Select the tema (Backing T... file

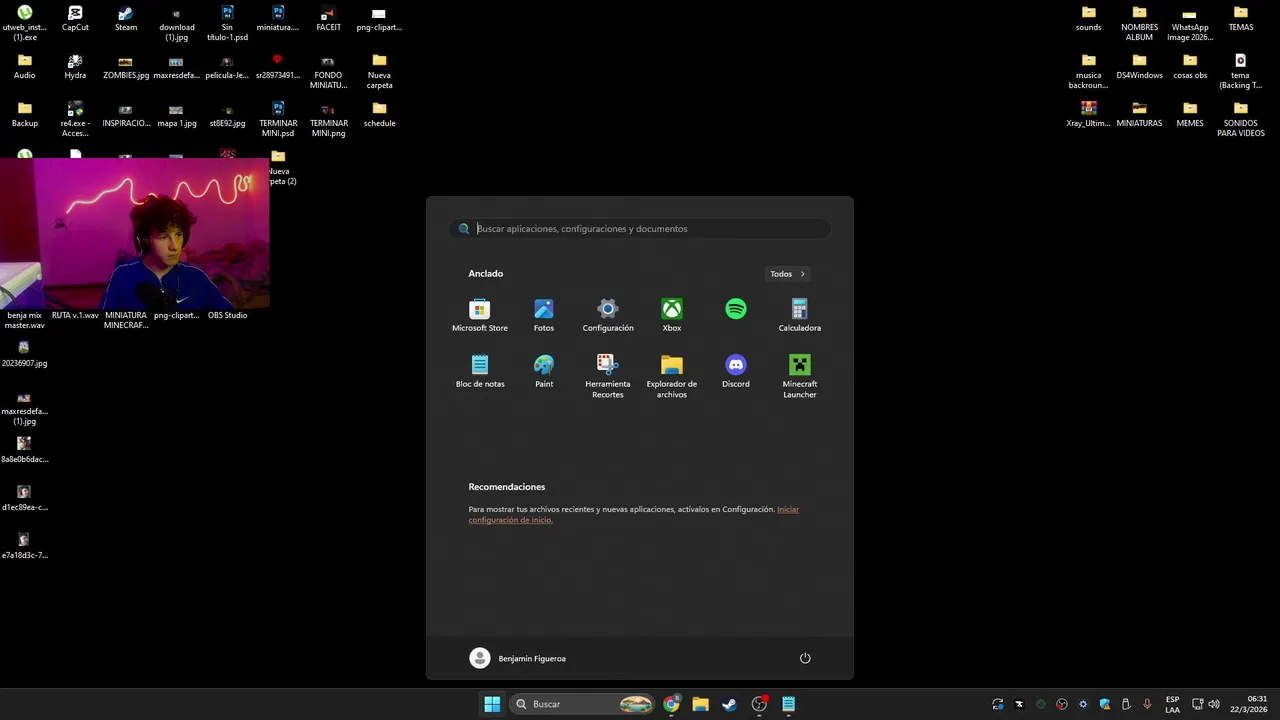click(x=1240, y=71)
